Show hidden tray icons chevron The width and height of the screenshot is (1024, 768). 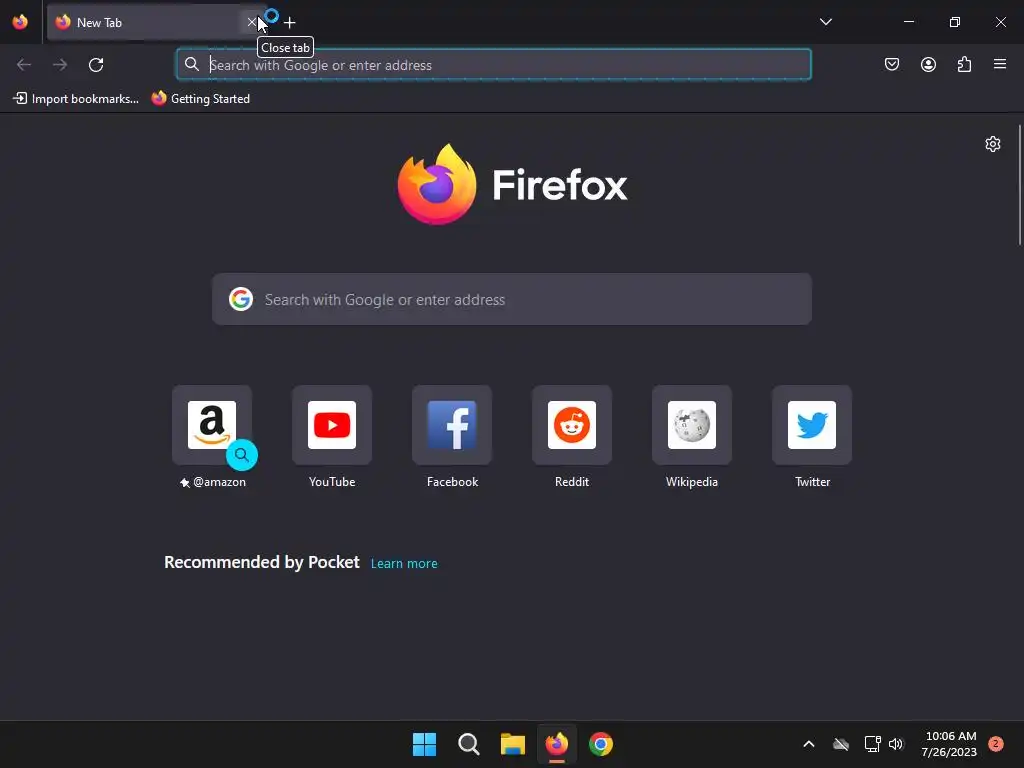(x=808, y=744)
